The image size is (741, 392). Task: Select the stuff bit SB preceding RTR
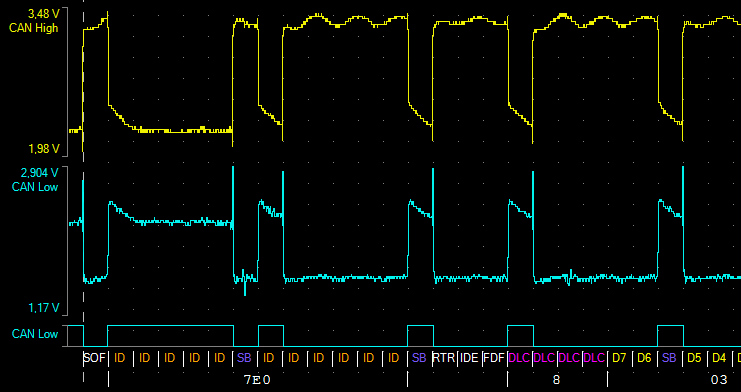coord(419,358)
